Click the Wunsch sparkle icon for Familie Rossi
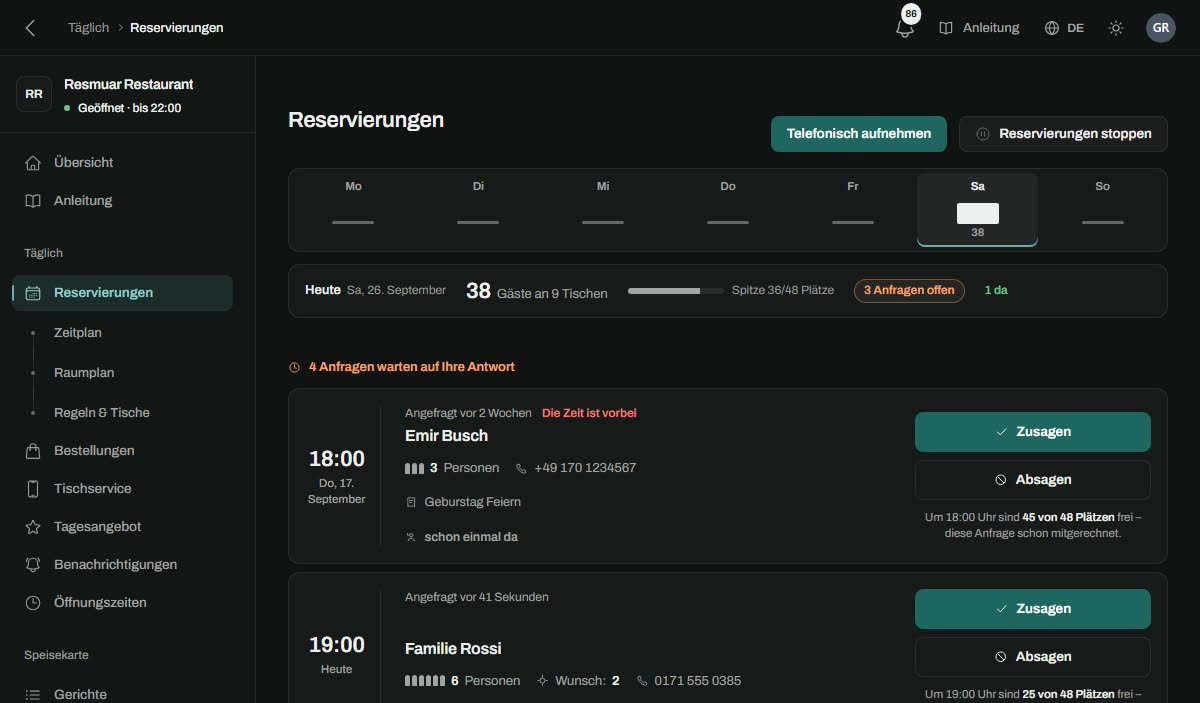This screenshot has width=1200, height=703. pos(543,681)
